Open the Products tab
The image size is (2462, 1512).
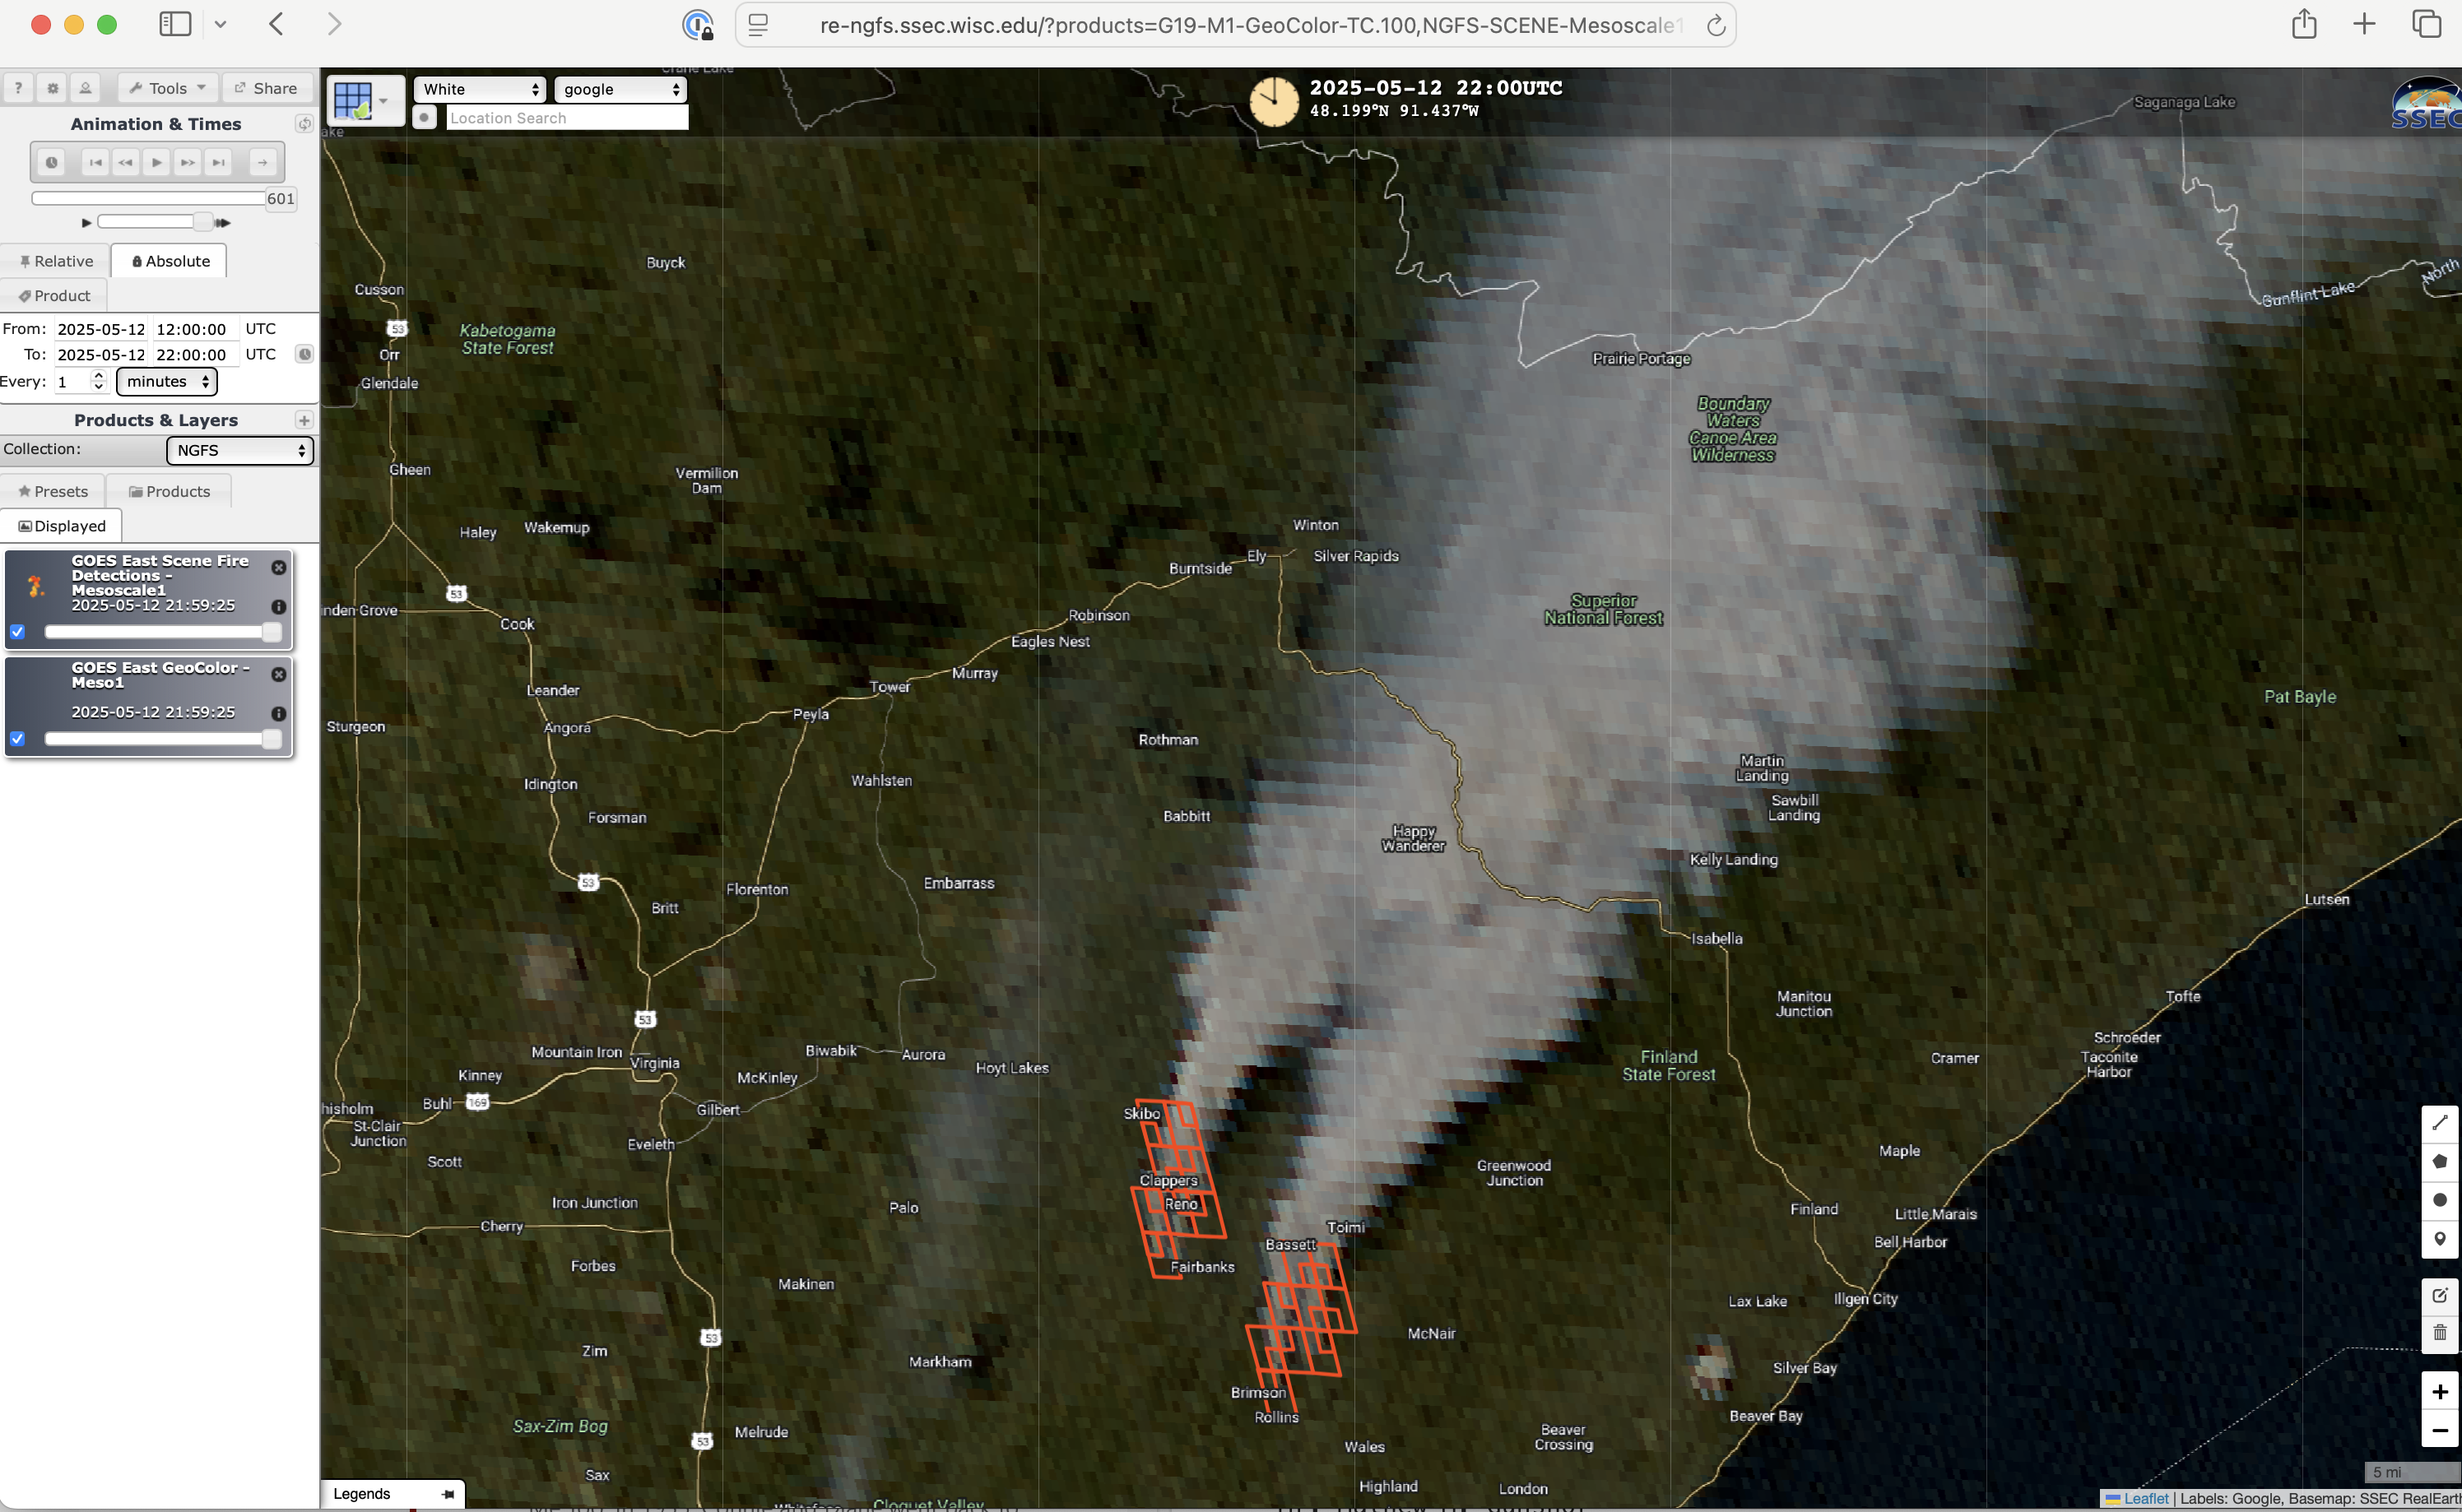(169, 492)
